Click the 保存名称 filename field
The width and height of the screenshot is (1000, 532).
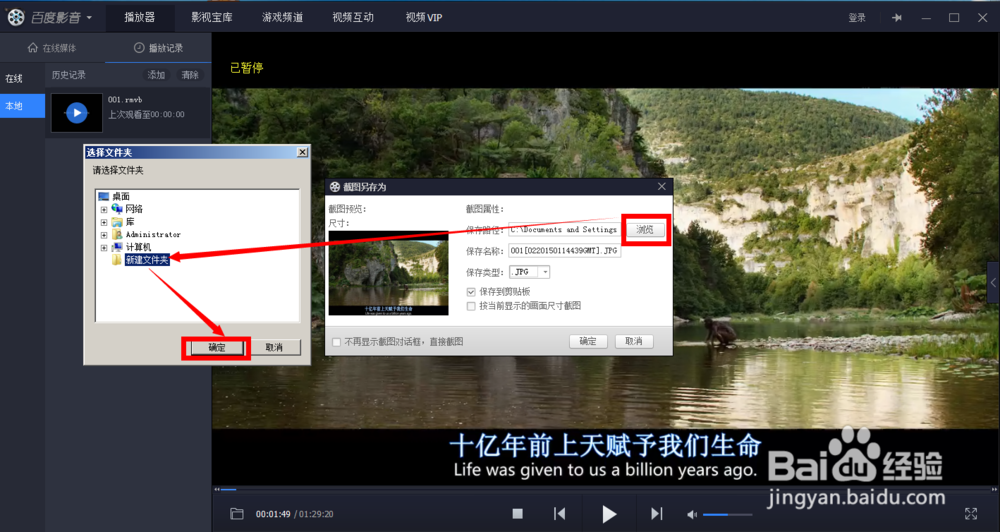pyautogui.click(x=564, y=251)
